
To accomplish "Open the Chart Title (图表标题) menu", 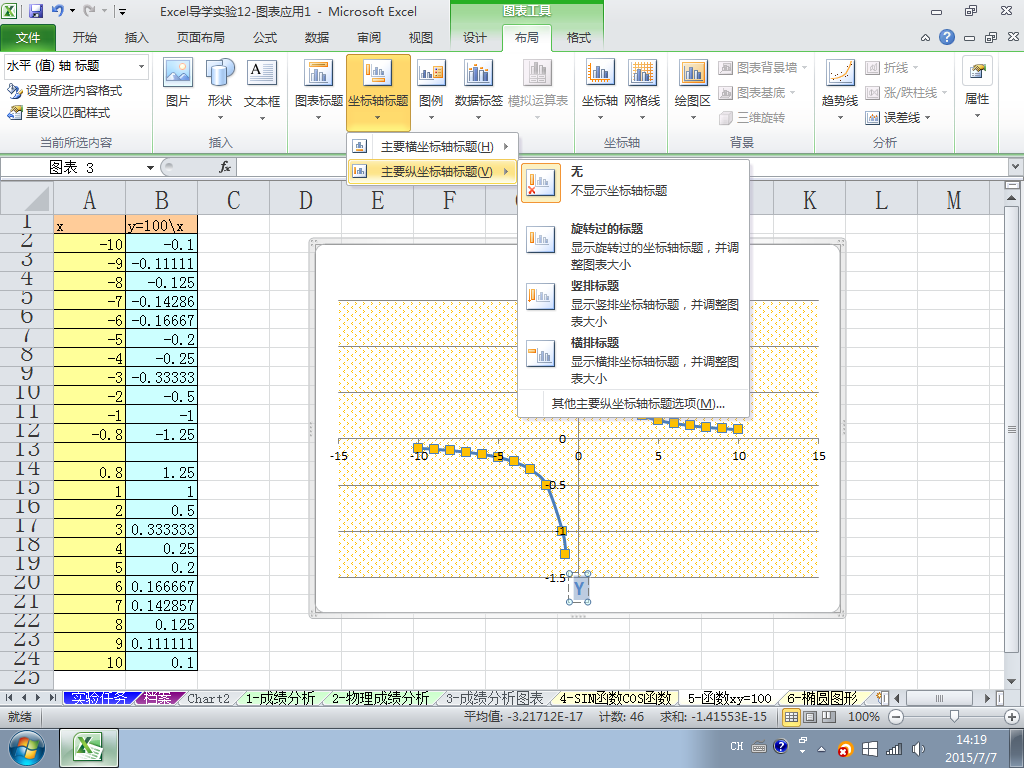I will [x=319, y=89].
